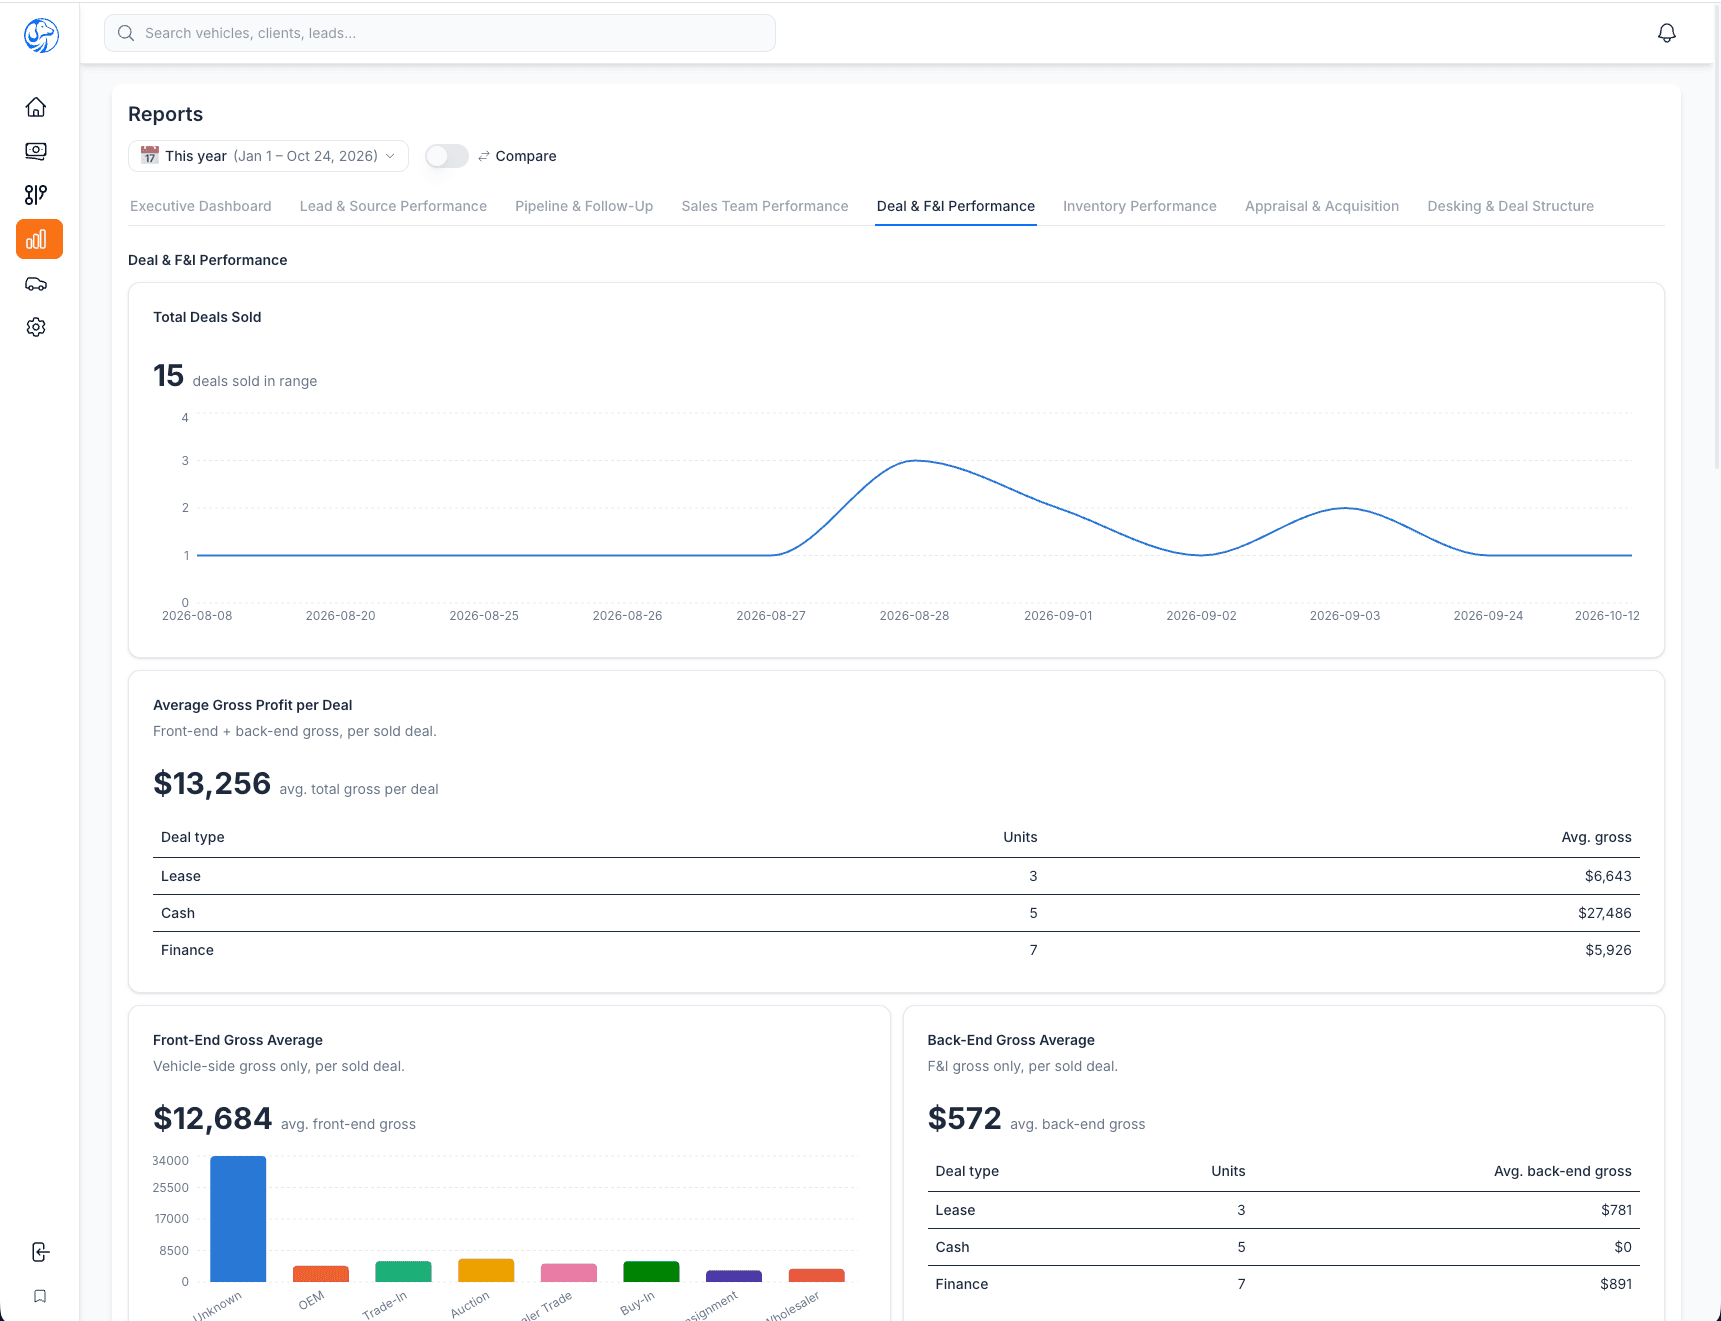Click the $781 Lease back-end gross value
Screen dimensions: 1721x1321
tap(1616, 1210)
